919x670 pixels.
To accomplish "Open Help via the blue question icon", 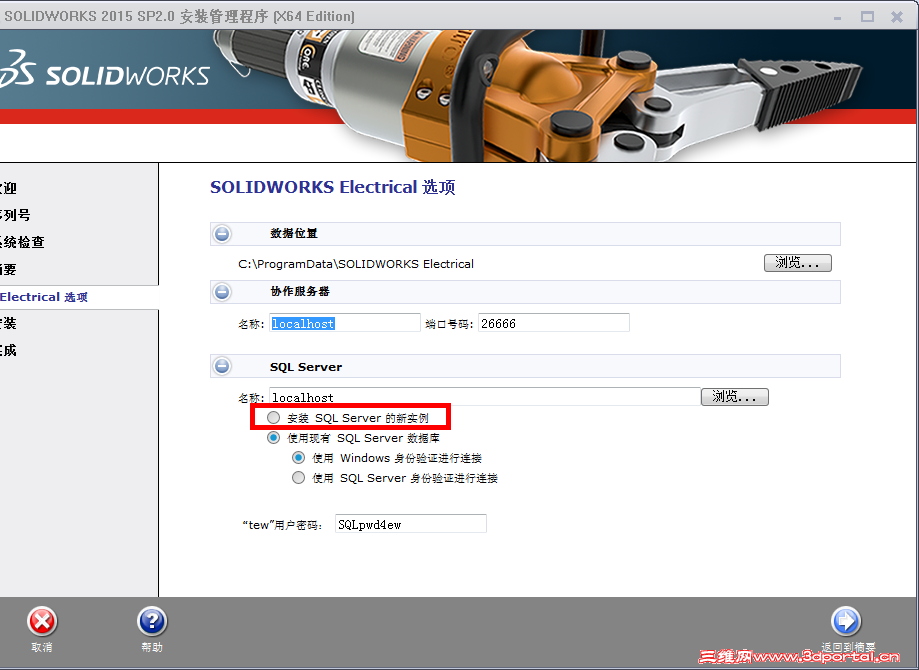I will pyautogui.click(x=152, y=621).
